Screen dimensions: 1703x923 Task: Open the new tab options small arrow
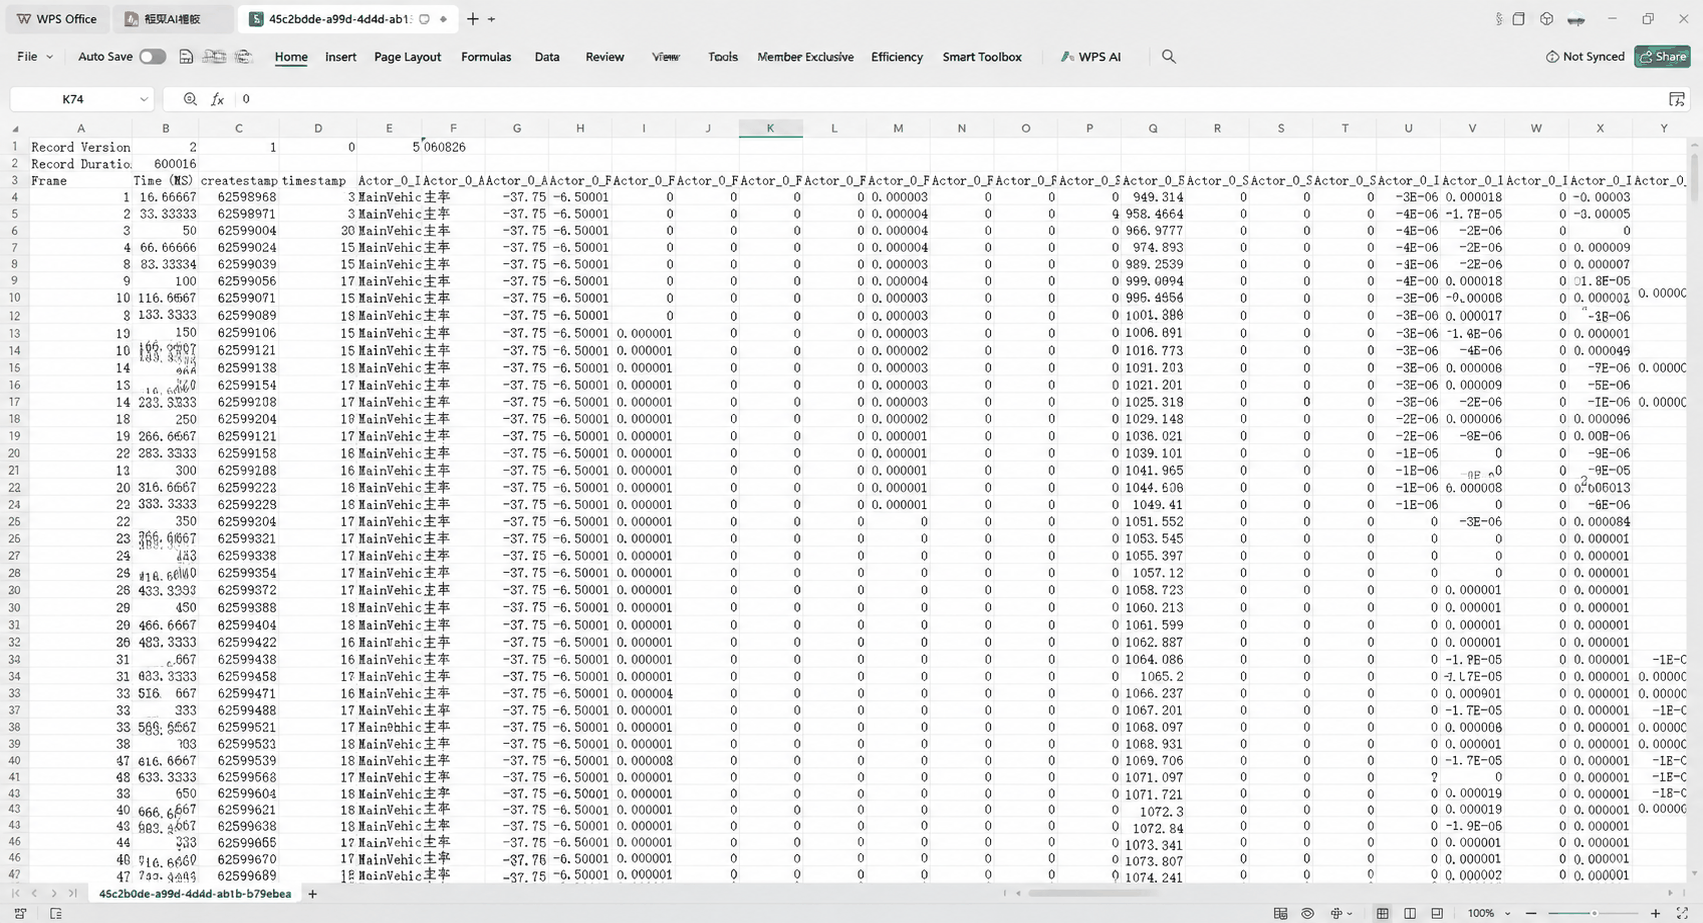click(491, 19)
